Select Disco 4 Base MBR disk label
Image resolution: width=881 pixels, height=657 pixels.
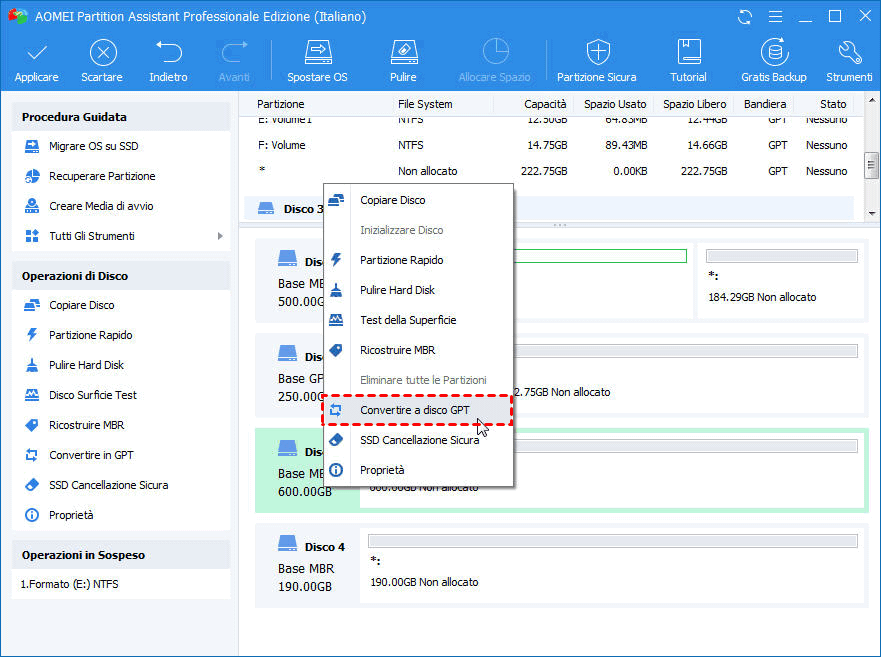tap(307, 566)
